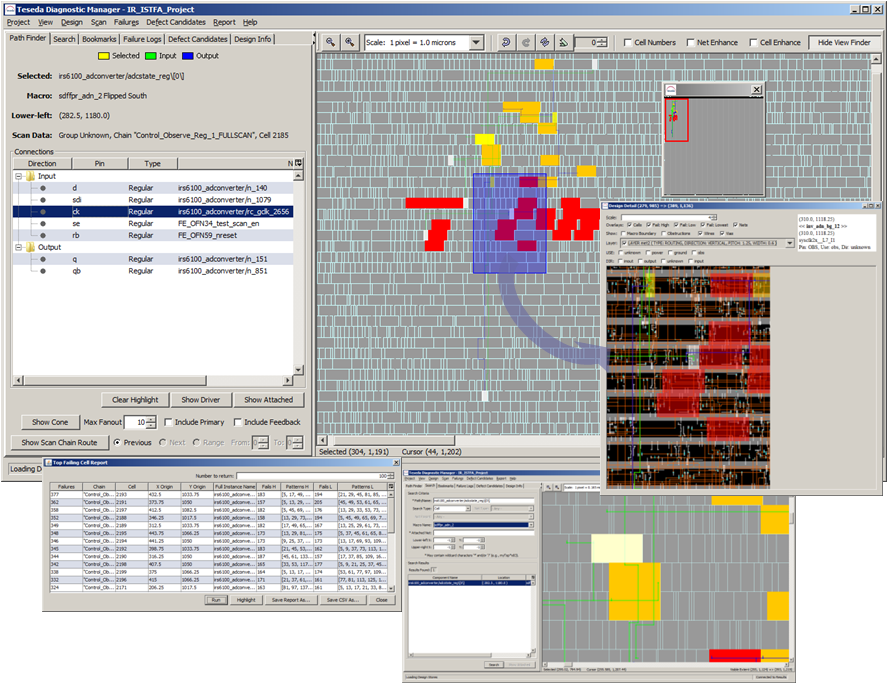Click the forward navigation arrow toolbar icon
The height and width of the screenshot is (684, 888).
(527, 42)
